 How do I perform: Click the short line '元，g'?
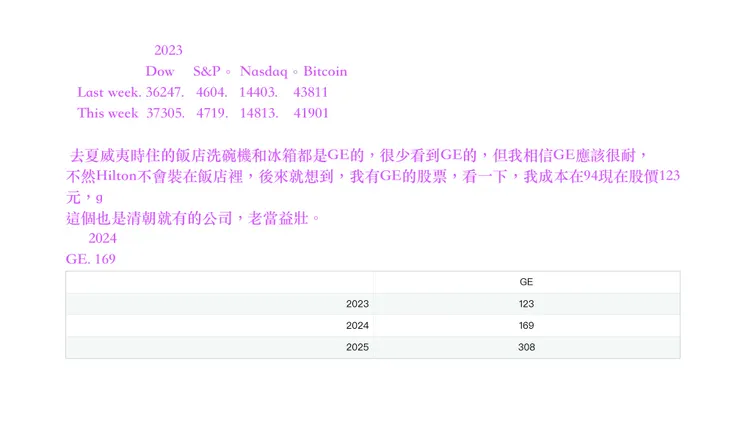(x=84, y=197)
